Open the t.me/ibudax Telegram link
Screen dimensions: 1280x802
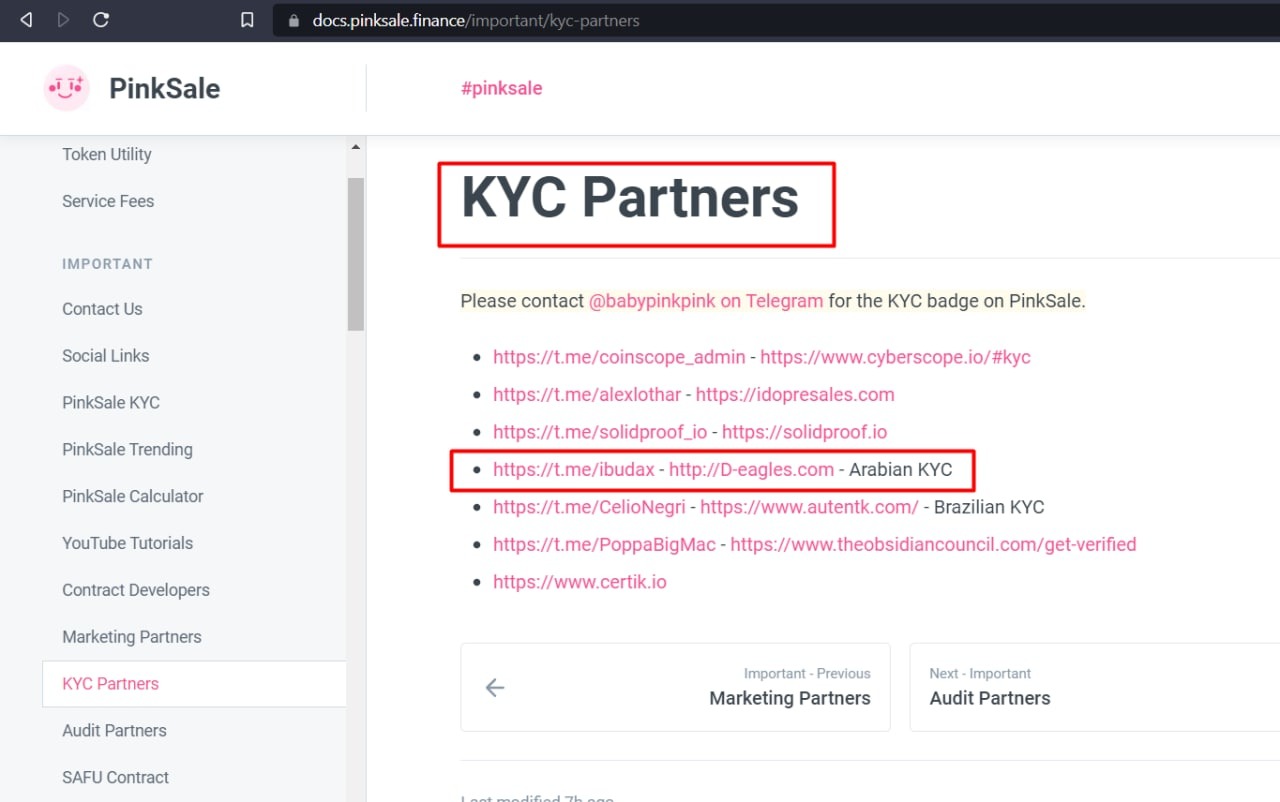click(x=574, y=469)
